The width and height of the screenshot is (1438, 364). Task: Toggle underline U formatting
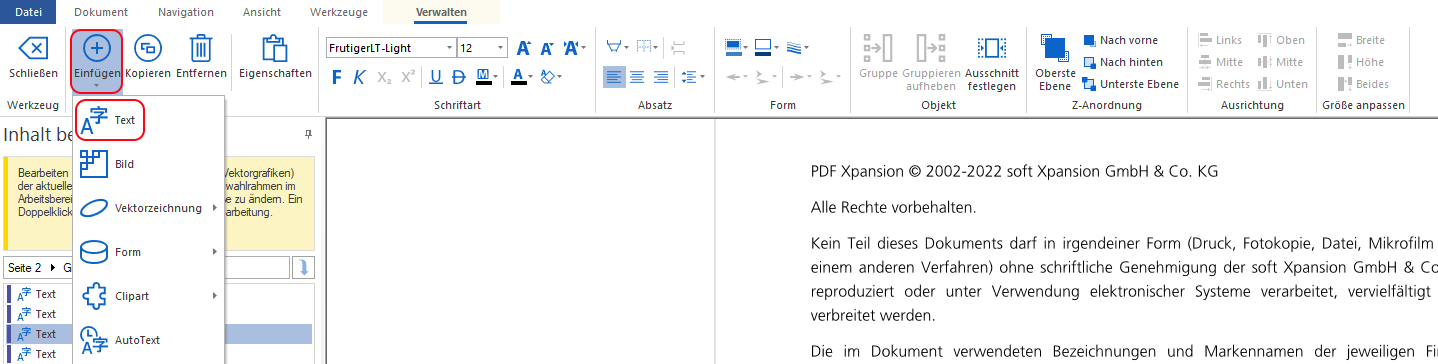click(436, 77)
